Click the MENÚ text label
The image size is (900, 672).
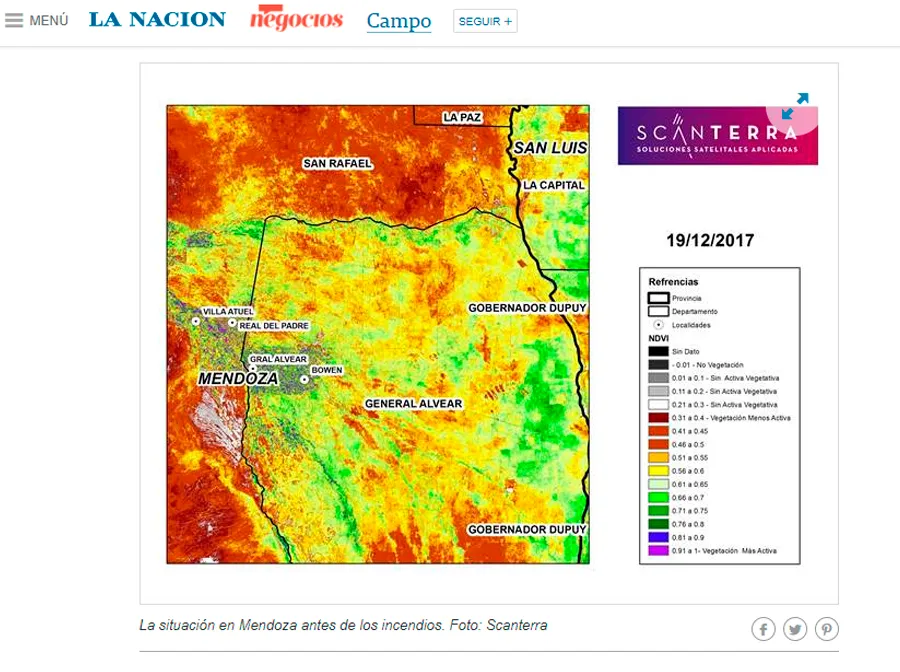click(x=49, y=21)
